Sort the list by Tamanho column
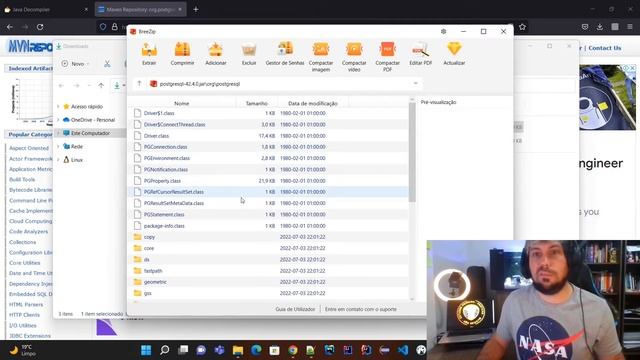Viewport: 640px width, 360px height. [256, 104]
